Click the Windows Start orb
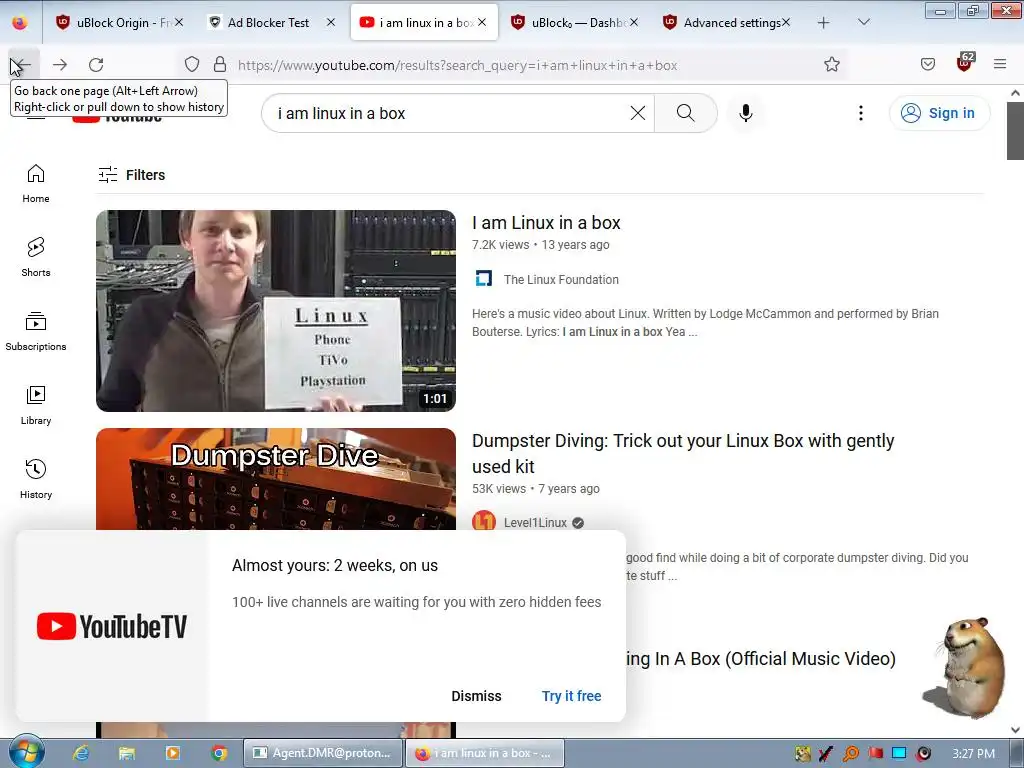 tap(27, 752)
